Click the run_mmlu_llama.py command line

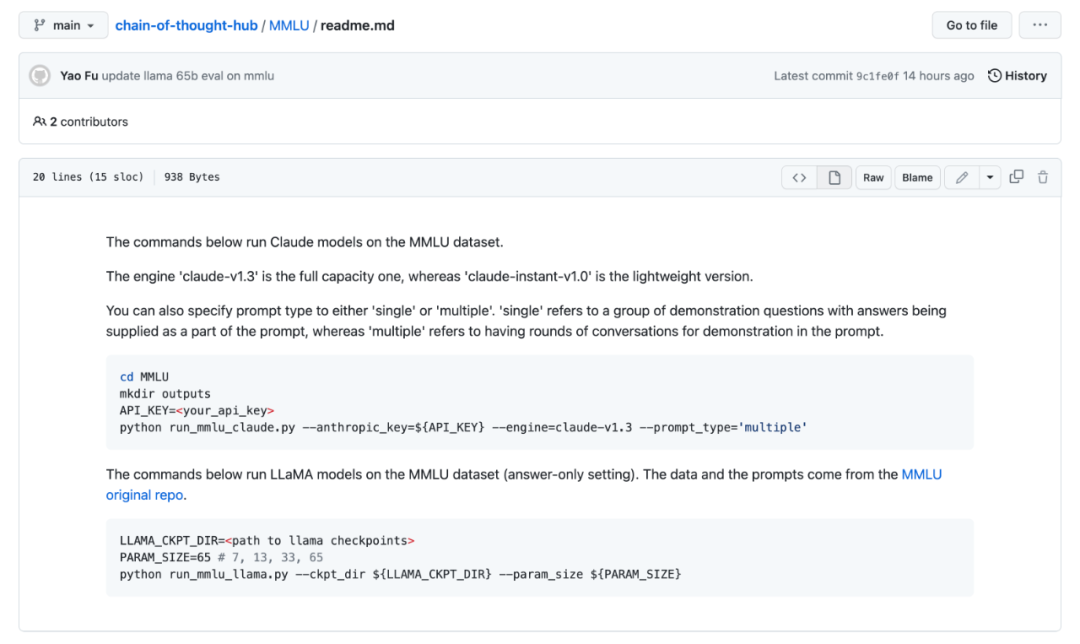point(400,574)
